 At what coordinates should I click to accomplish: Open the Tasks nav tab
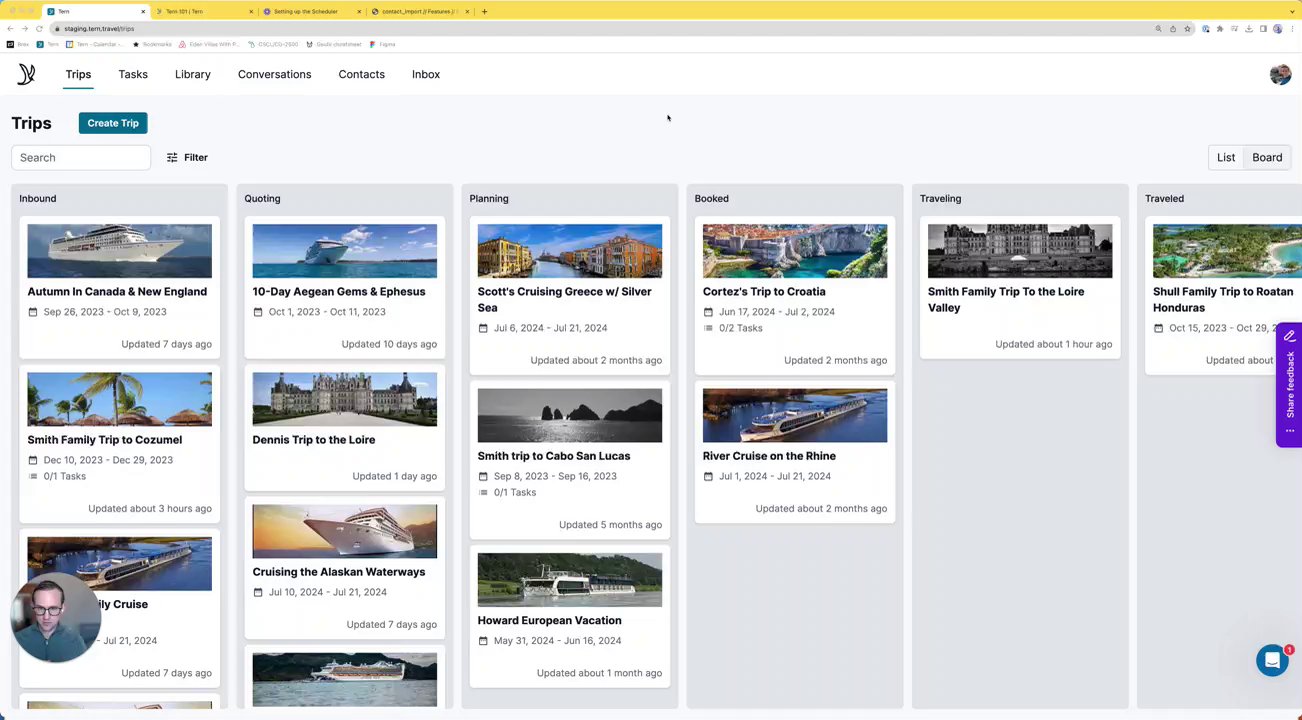[133, 74]
